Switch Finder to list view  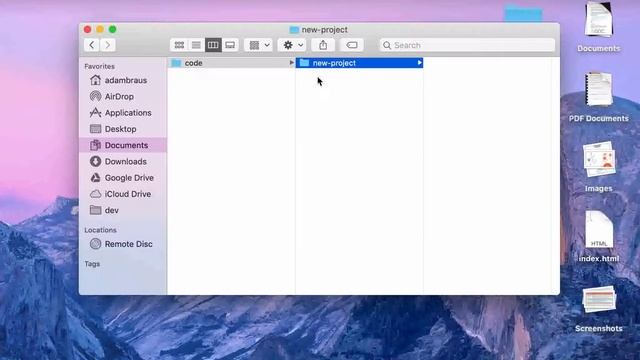point(196,45)
